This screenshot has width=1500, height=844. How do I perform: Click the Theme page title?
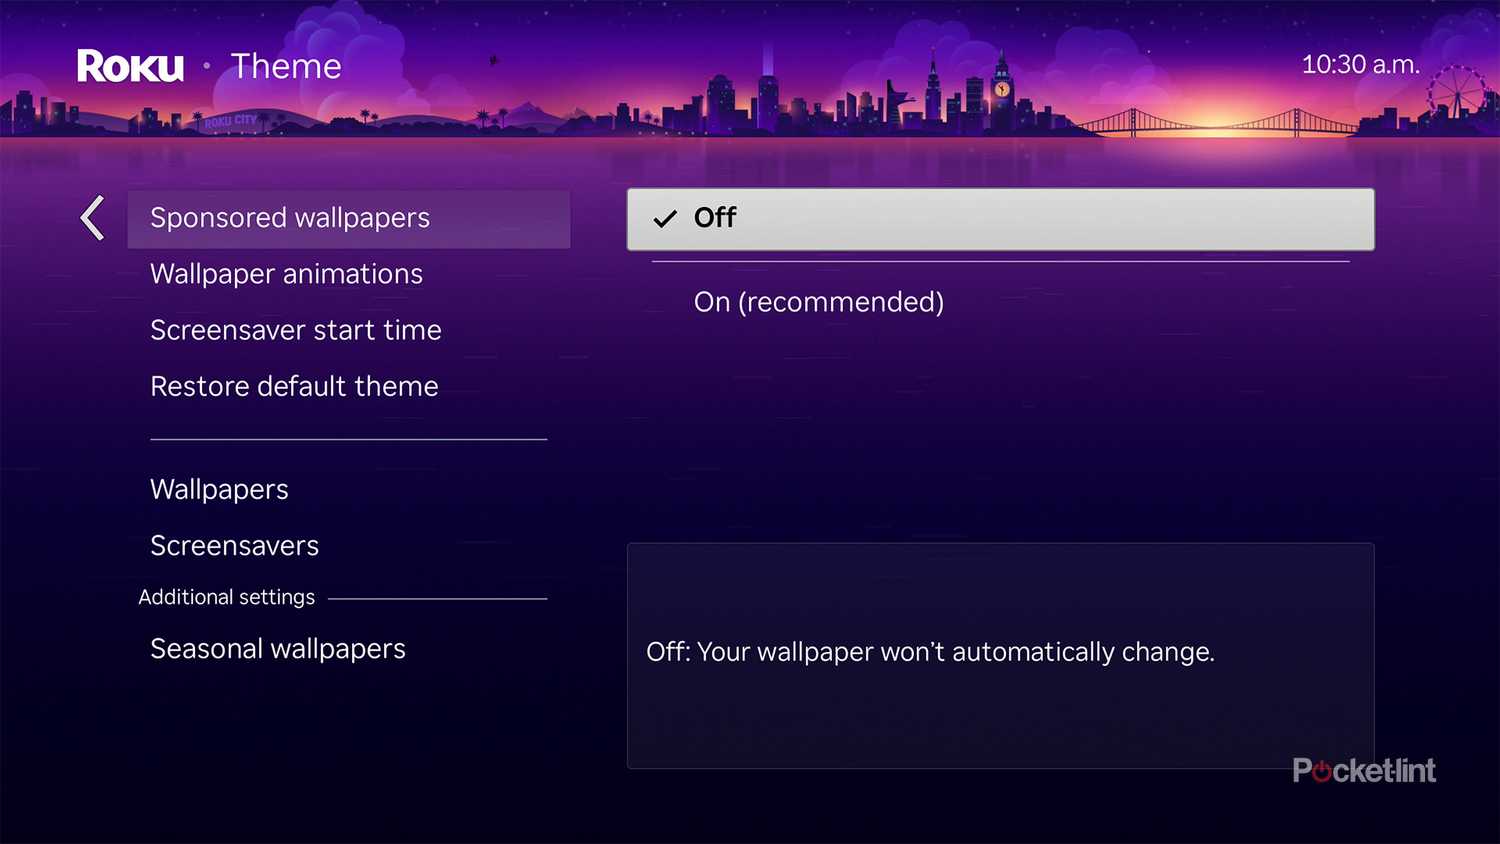286,66
